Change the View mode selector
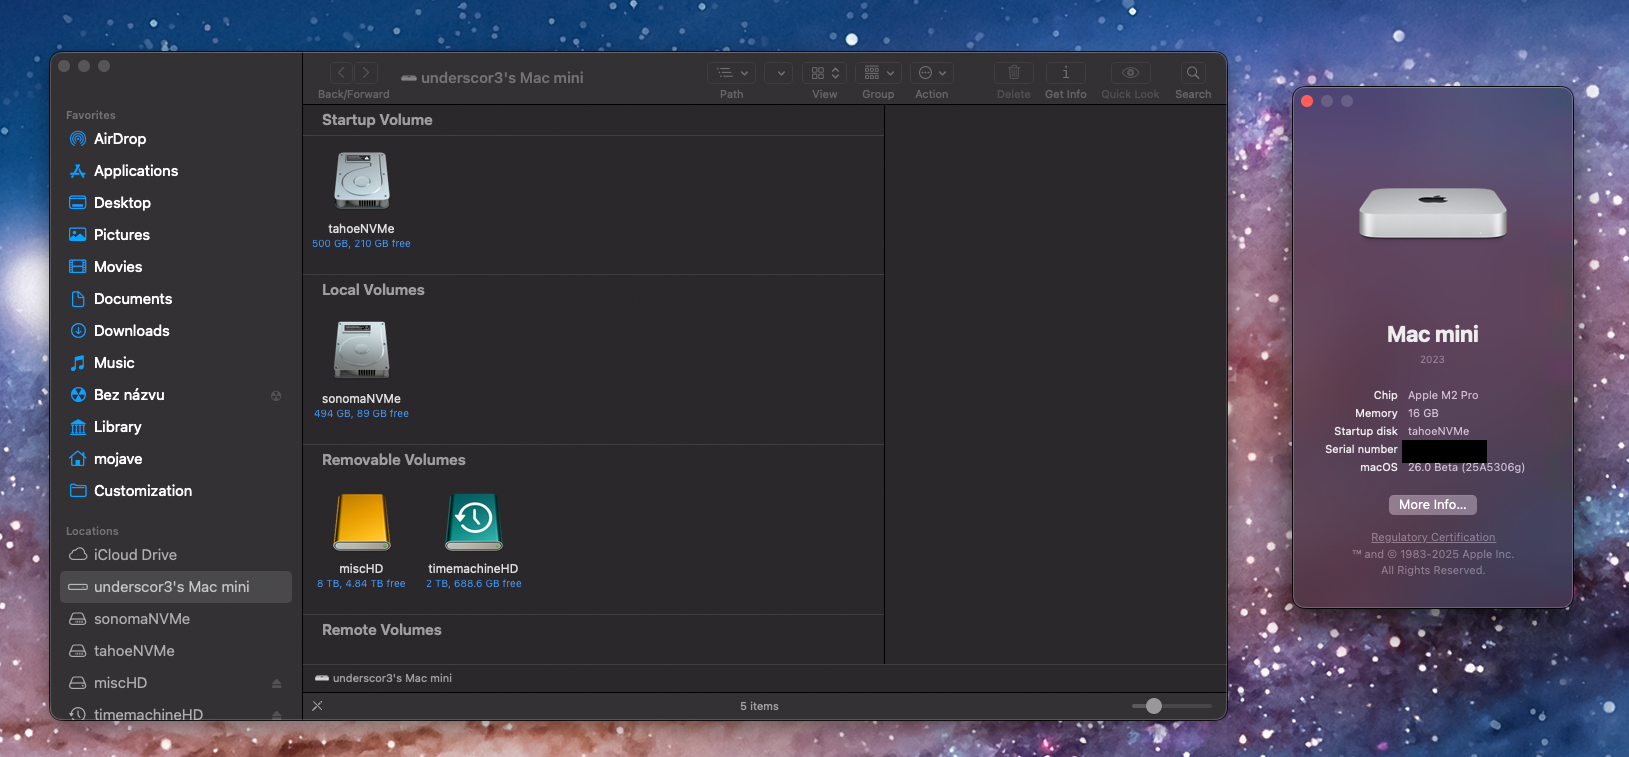Image resolution: width=1629 pixels, height=757 pixels. click(825, 73)
